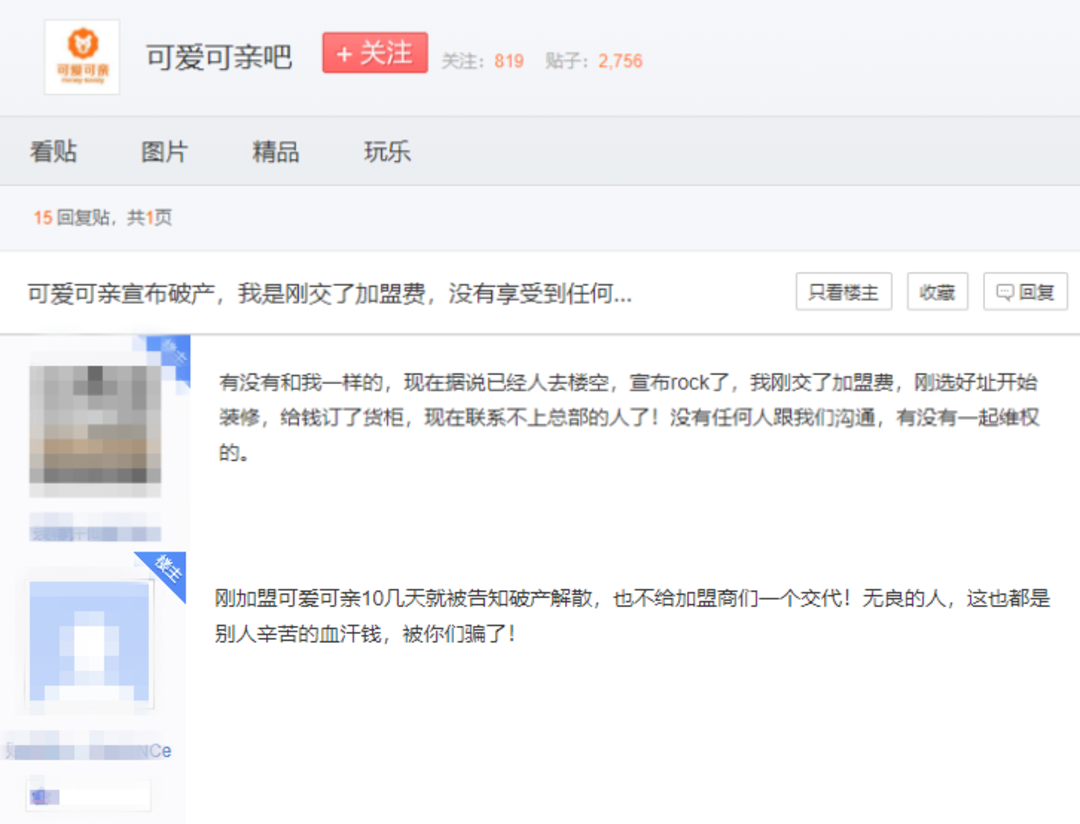Click the 只看楼主 button
The width and height of the screenshot is (1080, 824).
pyautogui.click(x=844, y=291)
